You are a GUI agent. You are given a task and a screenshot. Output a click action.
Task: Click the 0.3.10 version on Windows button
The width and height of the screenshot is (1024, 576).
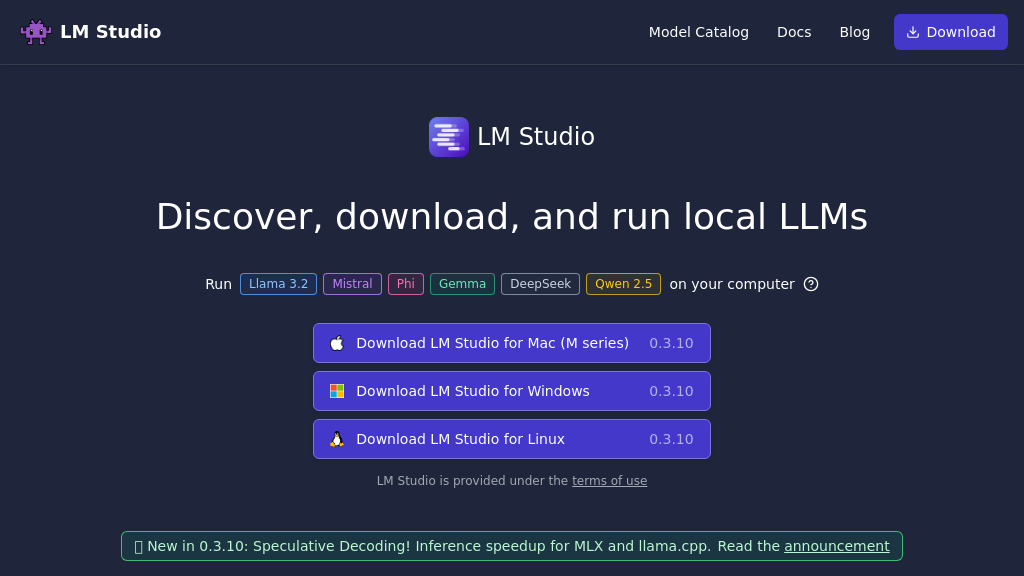pyautogui.click(x=671, y=391)
